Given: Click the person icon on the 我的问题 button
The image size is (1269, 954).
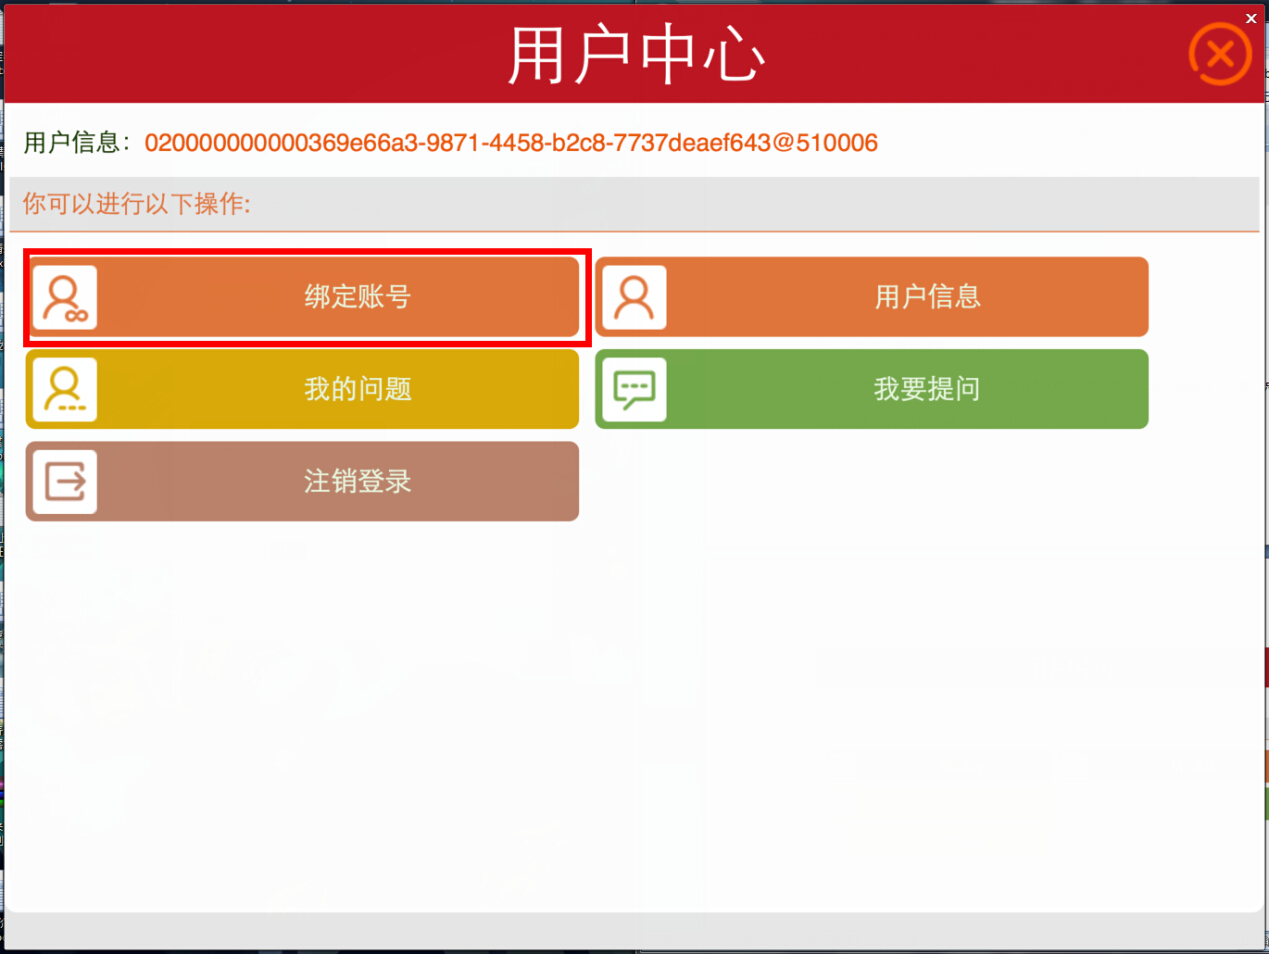Looking at the screenshot, I should [x=64, y=389].
